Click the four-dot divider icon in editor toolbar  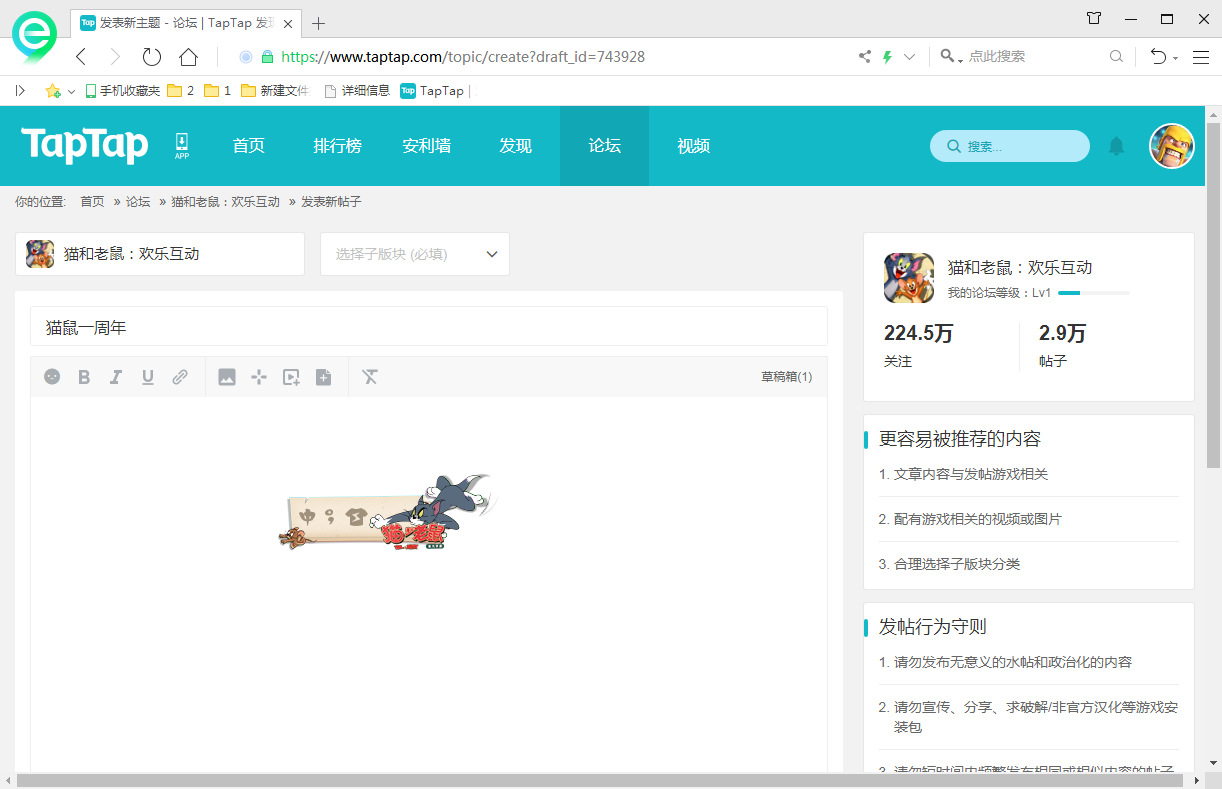[259, 377]
